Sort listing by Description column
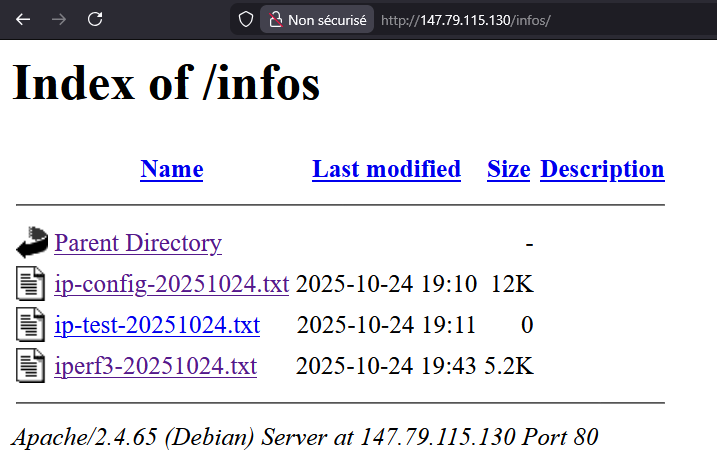Screen dimensions: 717x465 pyautogui.click(x=602, y=170)
